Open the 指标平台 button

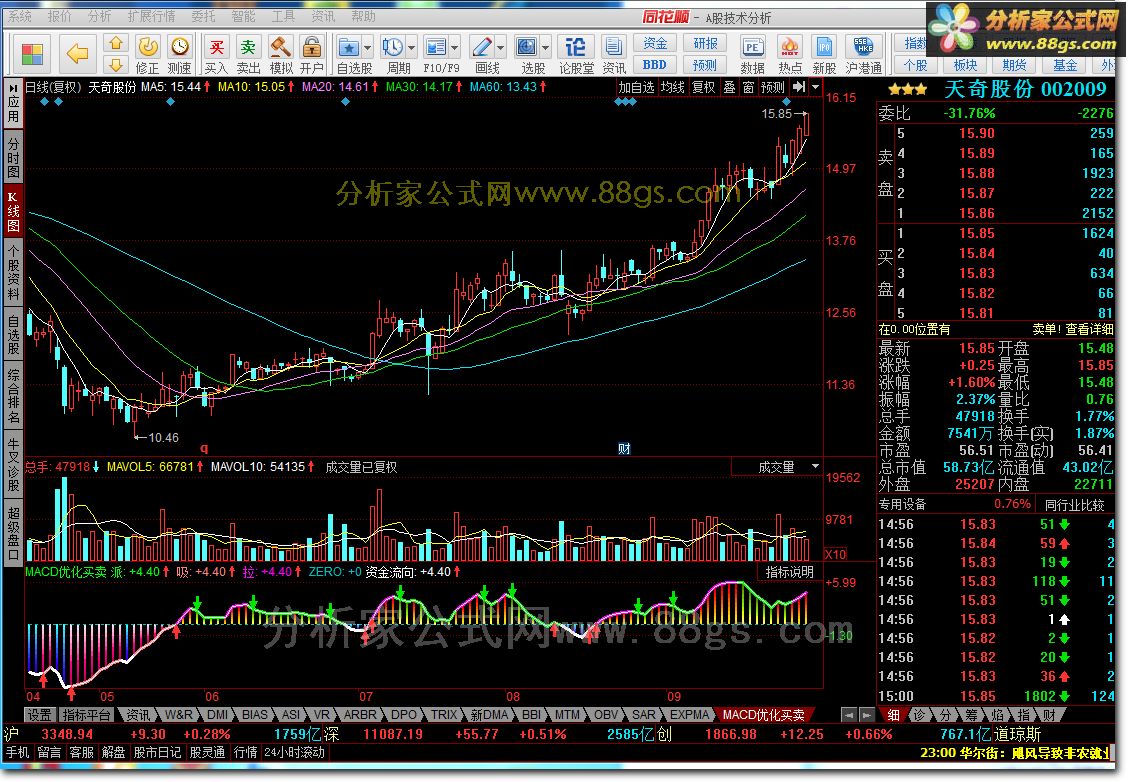tap(86, 714)
